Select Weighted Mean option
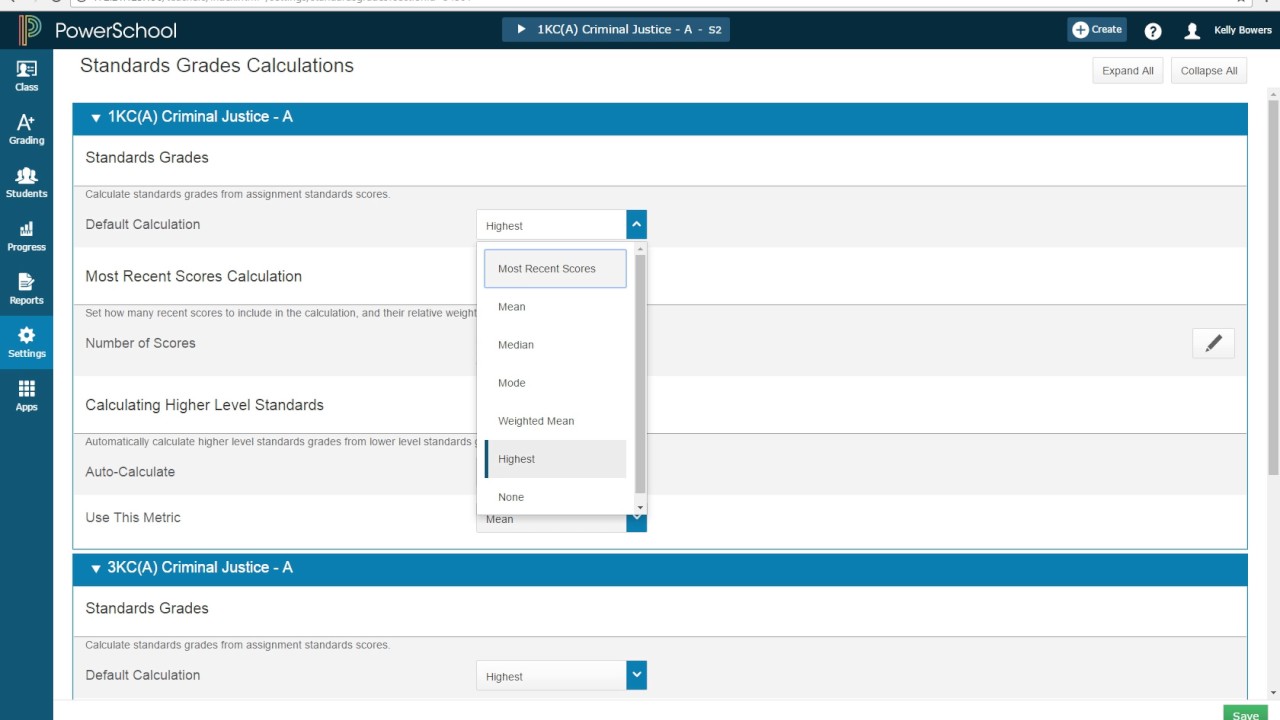The image size is (1280, 720). (555, 421)
